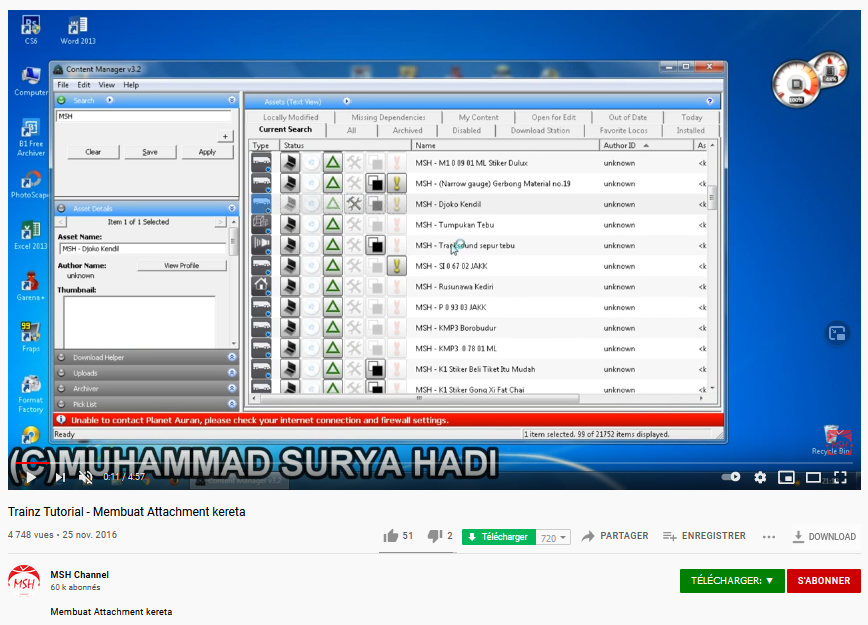Click the black square icon on K1 Stiker Beli Tiket row
Image resolution: width=868 pixels, height=625 pixels.
point(375,369)
